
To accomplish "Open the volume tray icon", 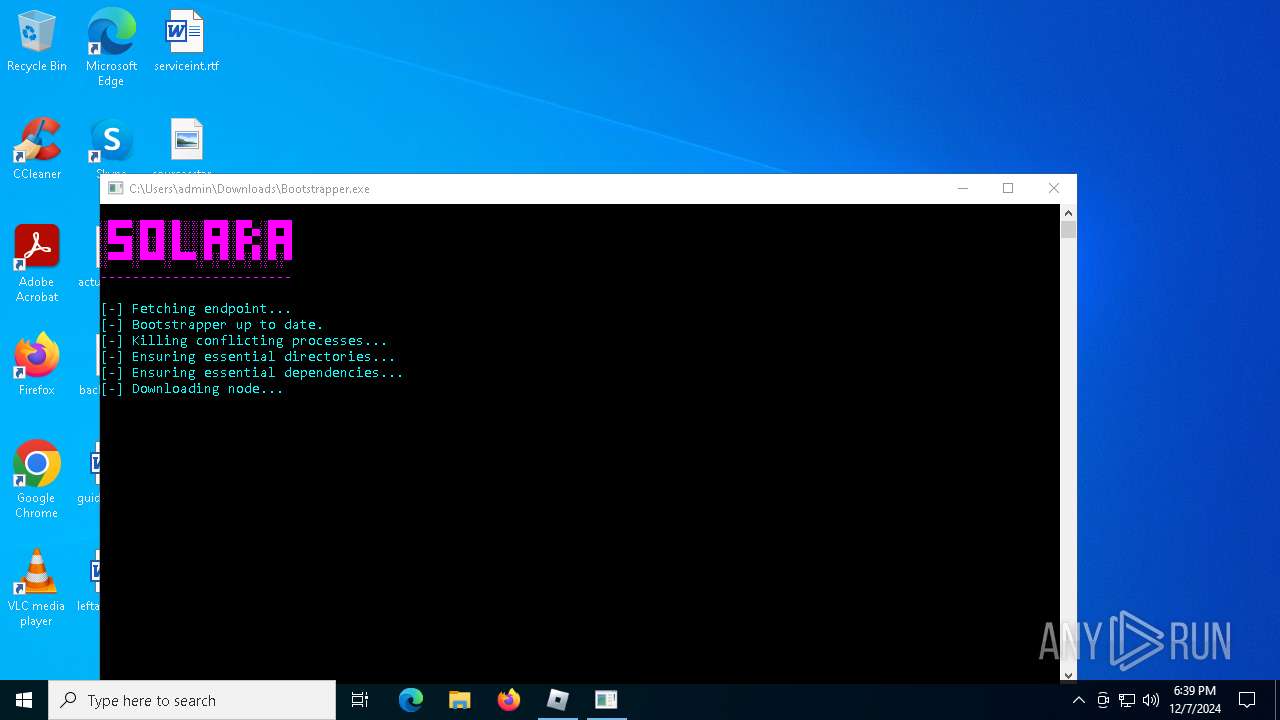I will (1151, 700).
